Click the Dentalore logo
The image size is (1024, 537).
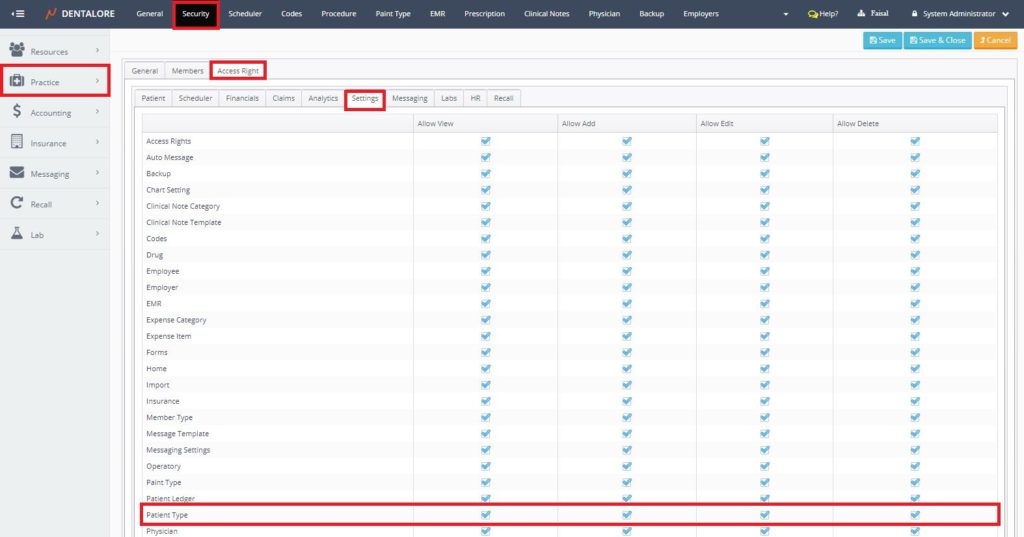[x=81, y=14]
